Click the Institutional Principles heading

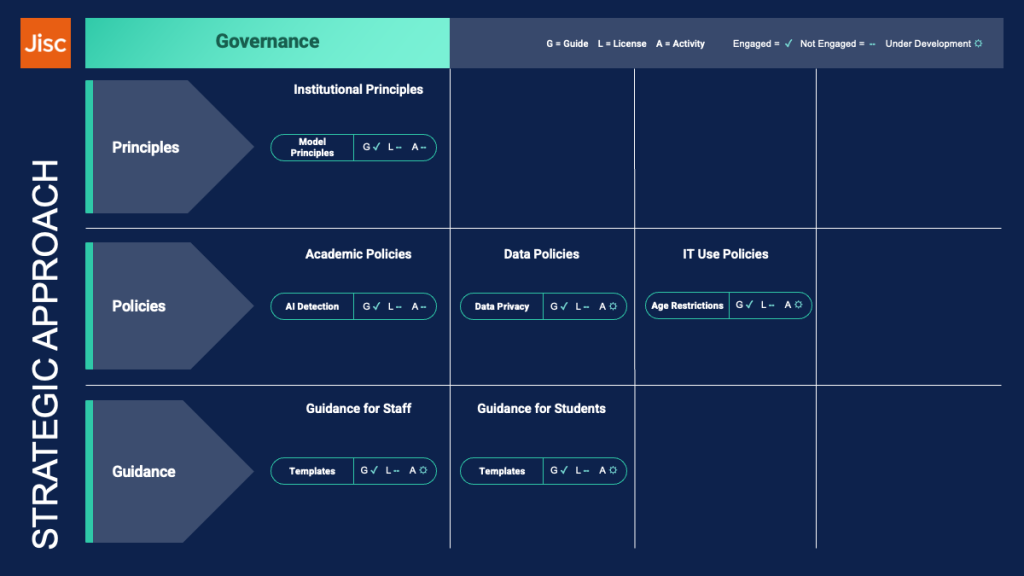click(x=358, y=89)
